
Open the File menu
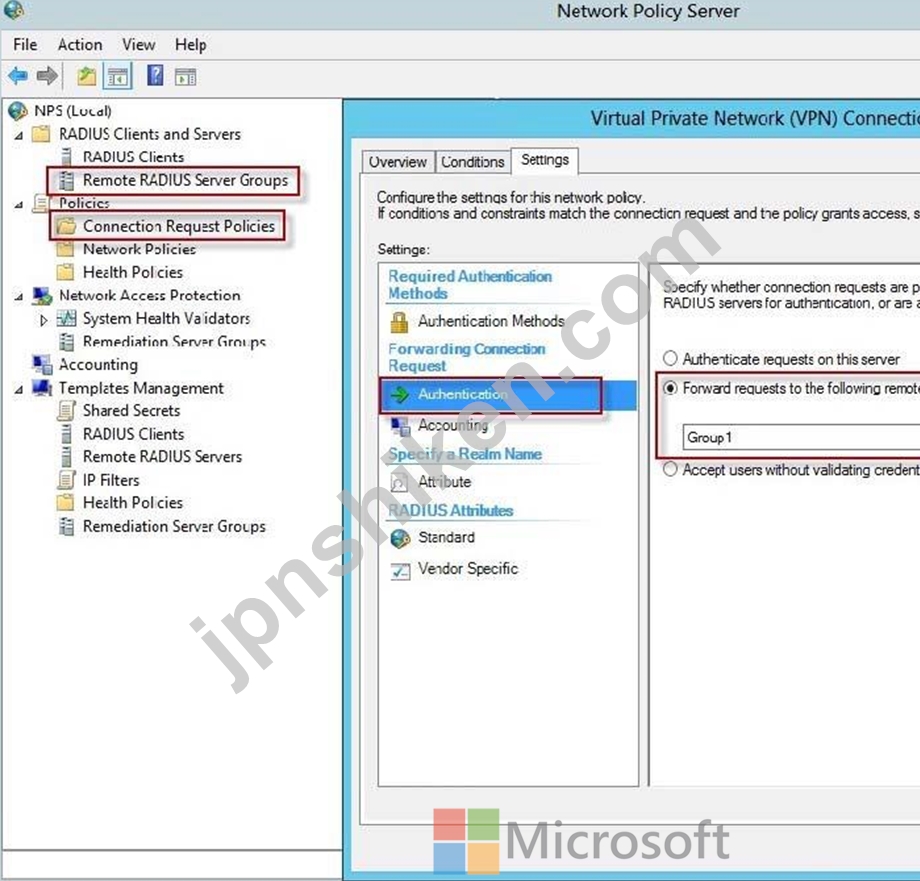pyautogui.click(x=25, y=45)
